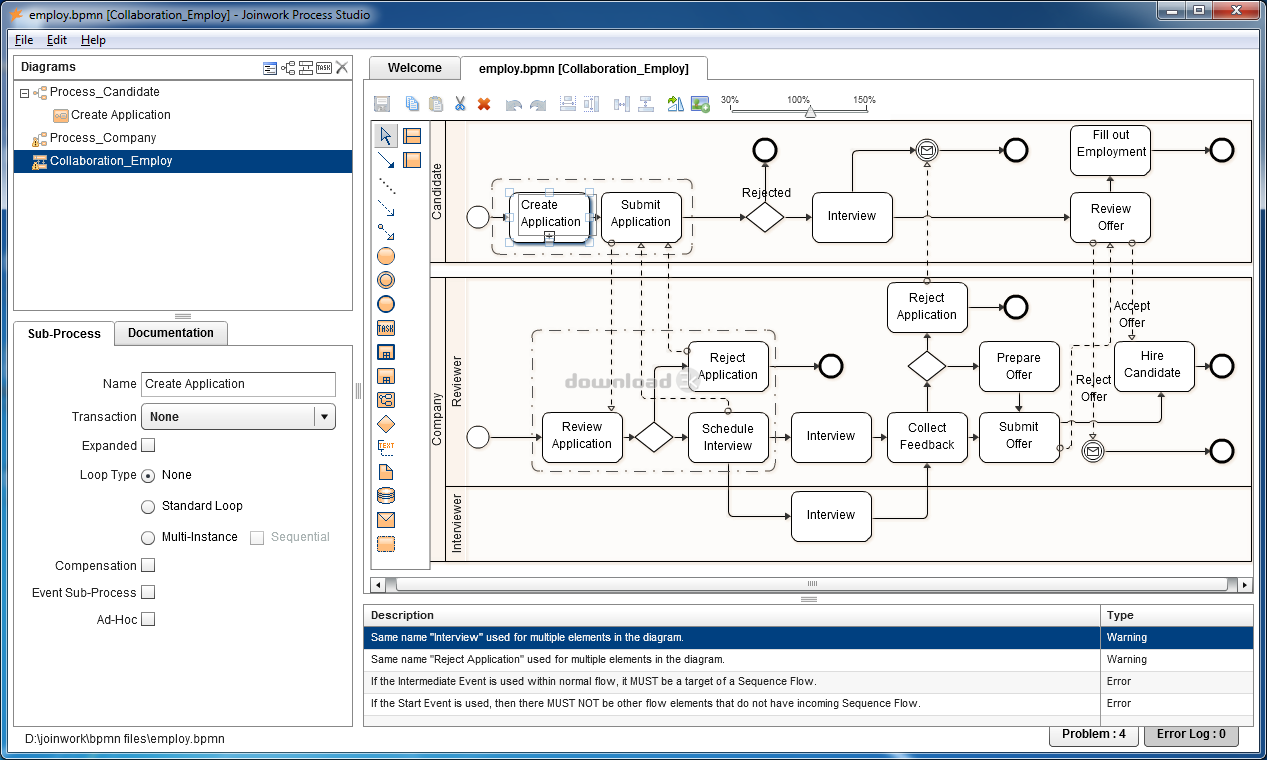Click the Save diagram toolbar icon
This screenshot has width=1267, height=760.
382,104
